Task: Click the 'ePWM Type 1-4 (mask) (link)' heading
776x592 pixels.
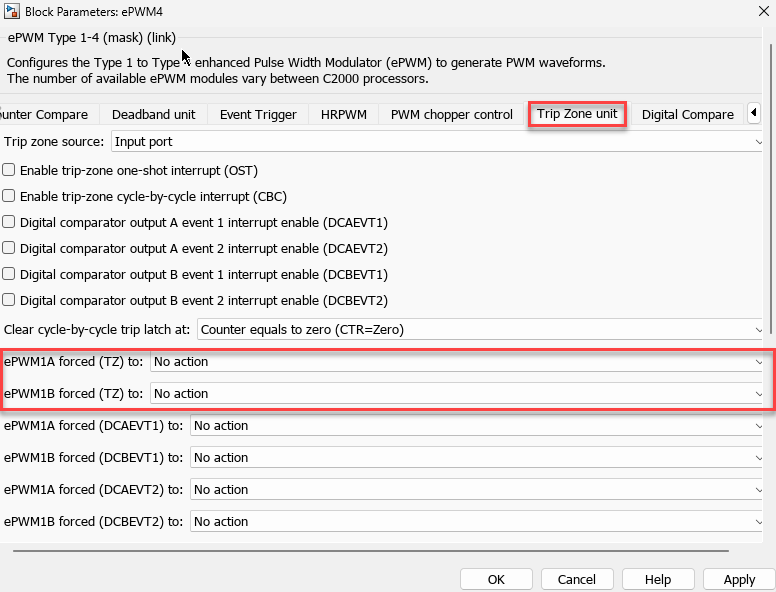Action: [92, 38]
